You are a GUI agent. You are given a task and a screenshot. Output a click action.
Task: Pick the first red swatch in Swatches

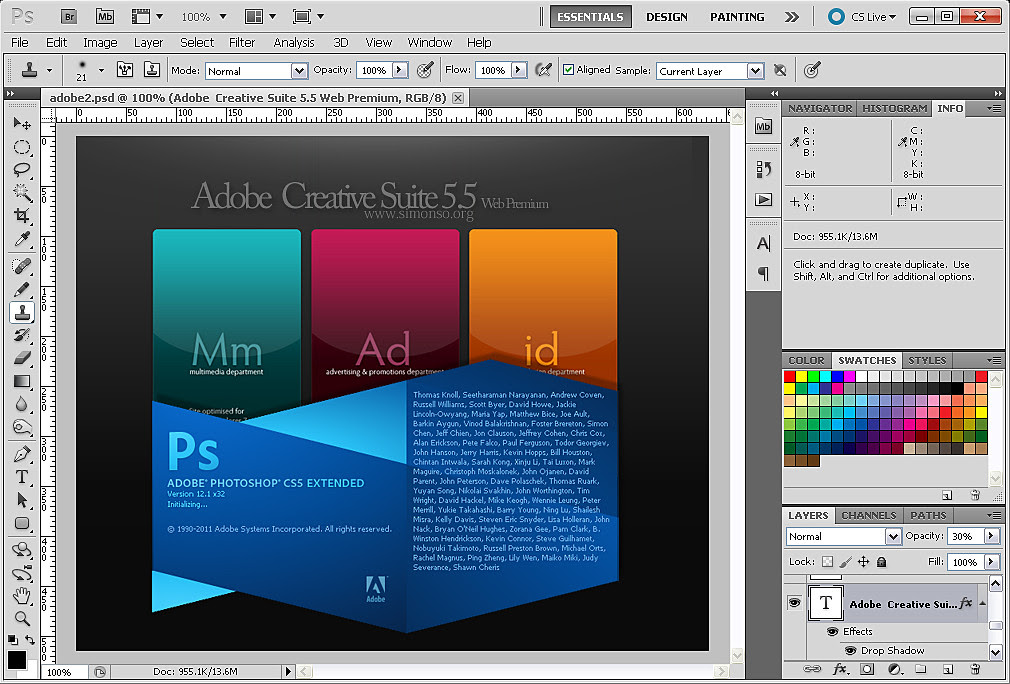(790, 376)
